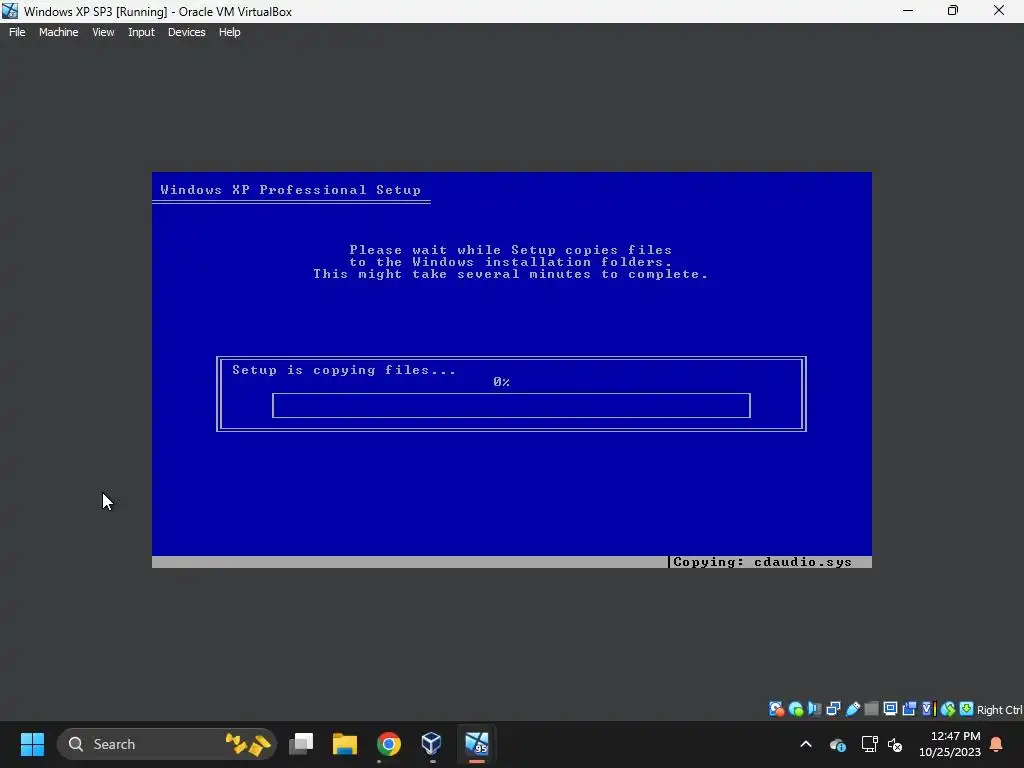Click the 0% progress value
This screenshot has height=768, width=1024.
502,382
